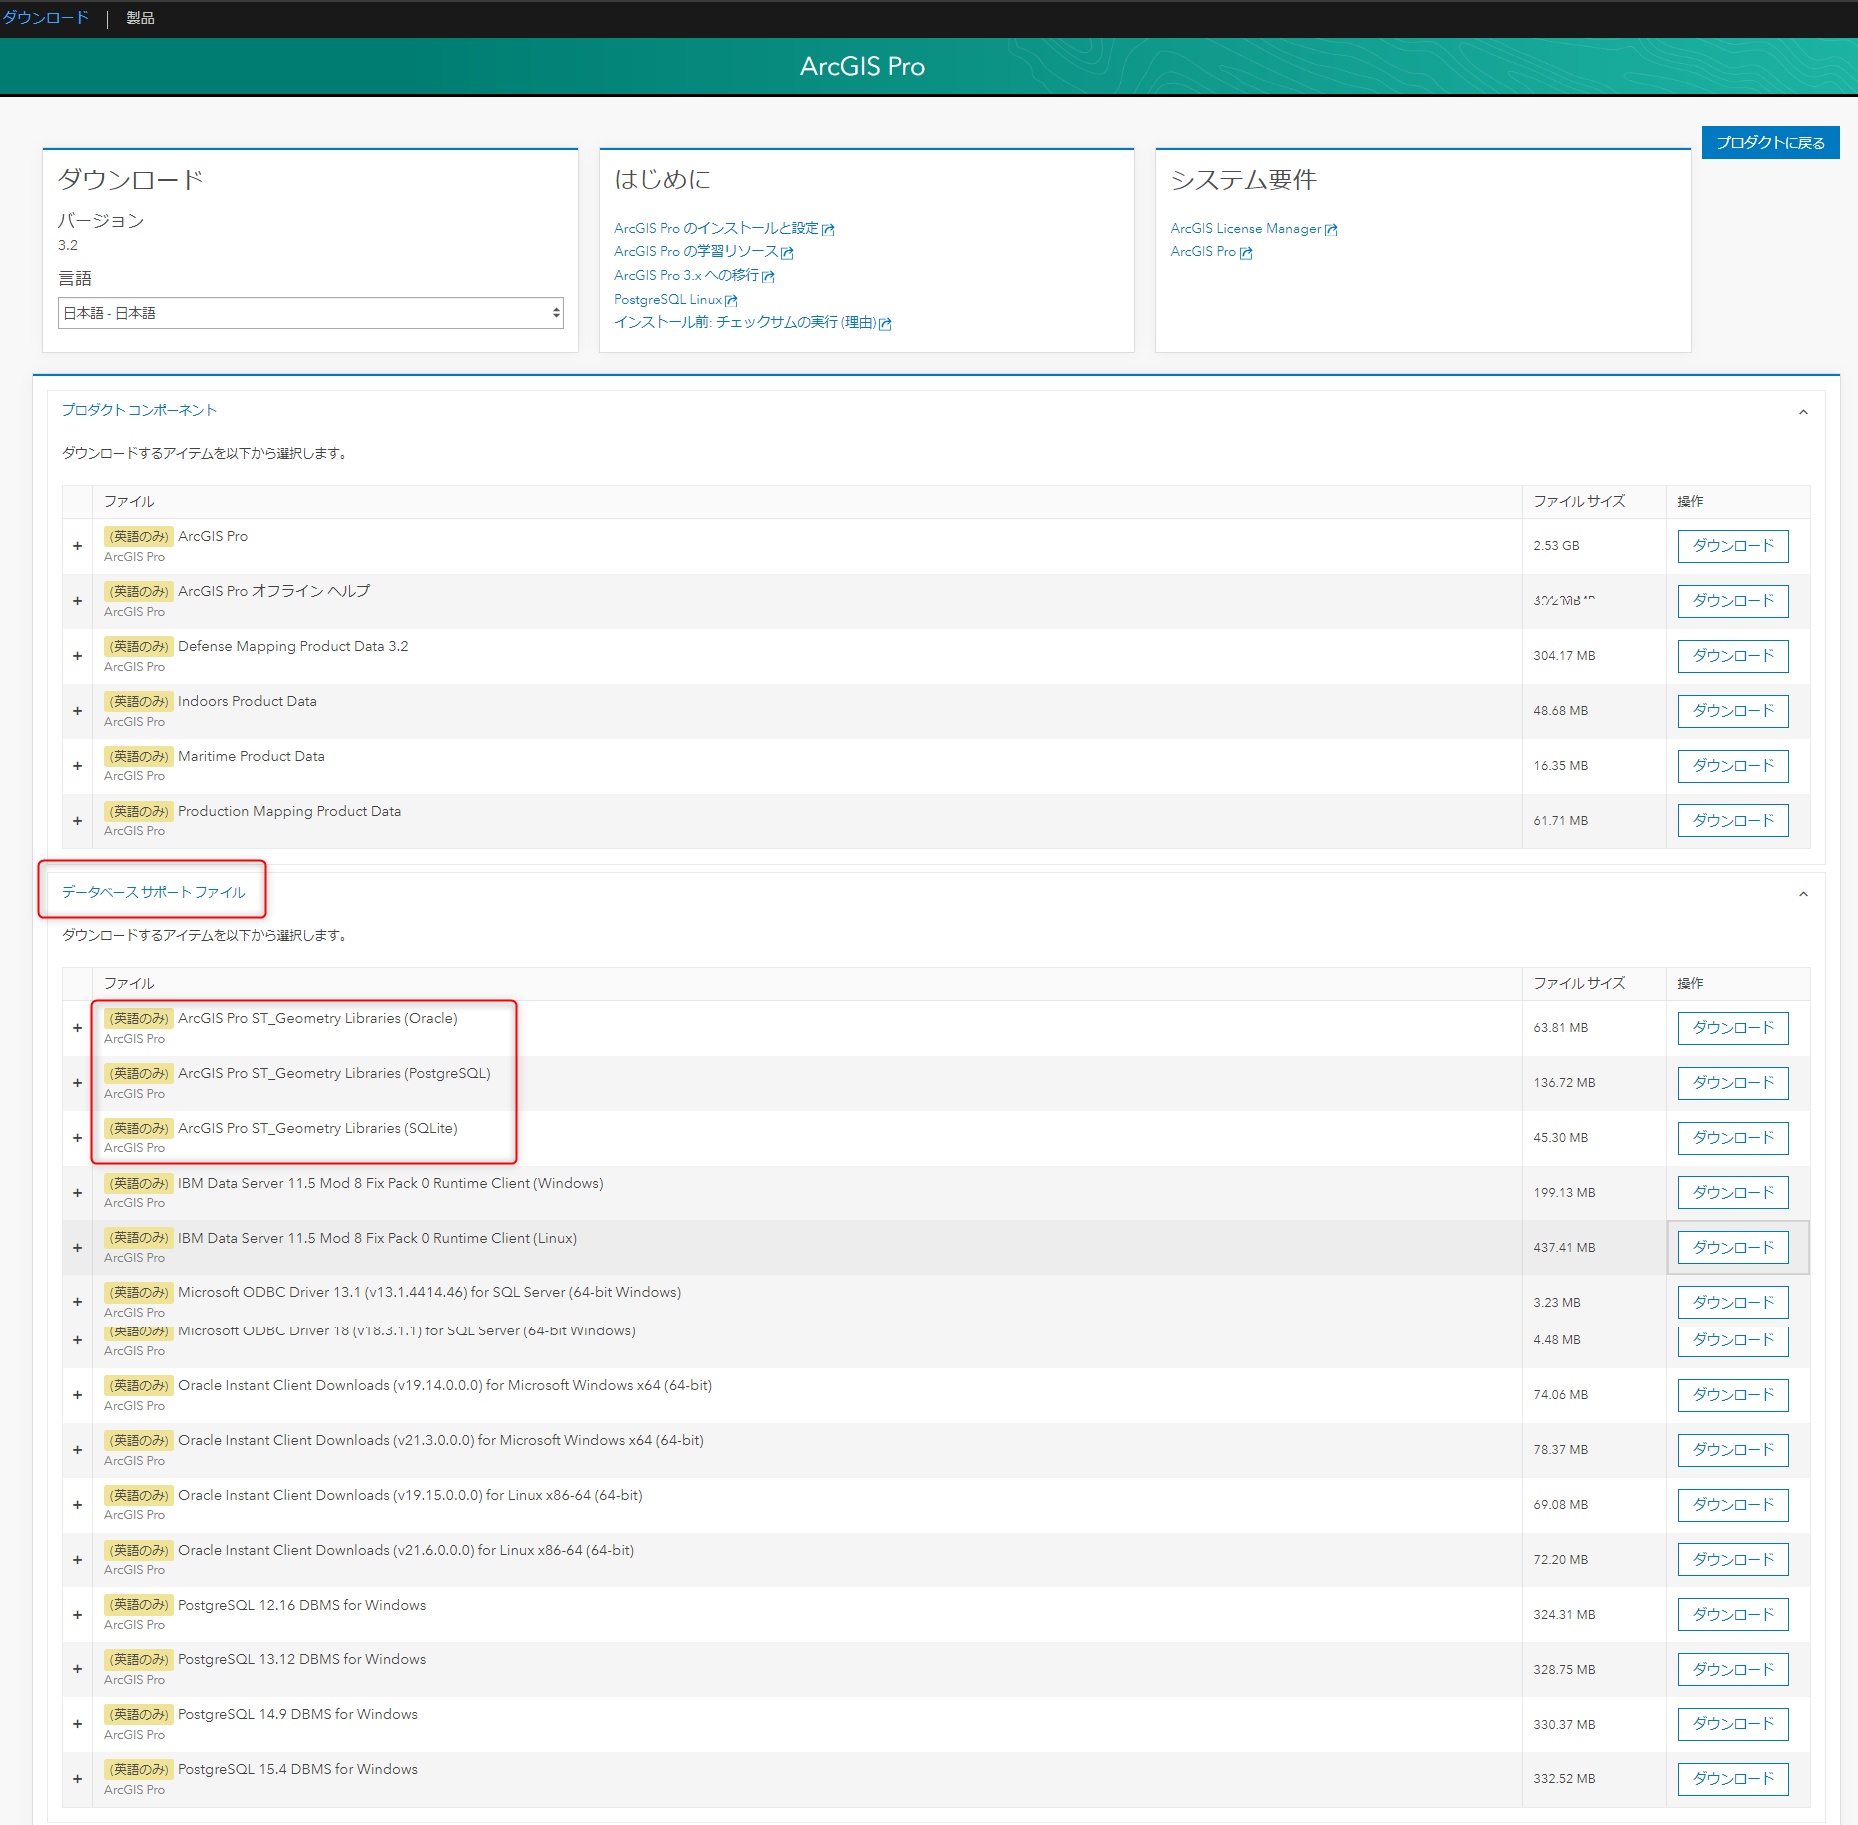Expand the ST_Geometry Libraries (SQLite) row
This screenshot has width=1858, height=1825.
click(77, 1138)
